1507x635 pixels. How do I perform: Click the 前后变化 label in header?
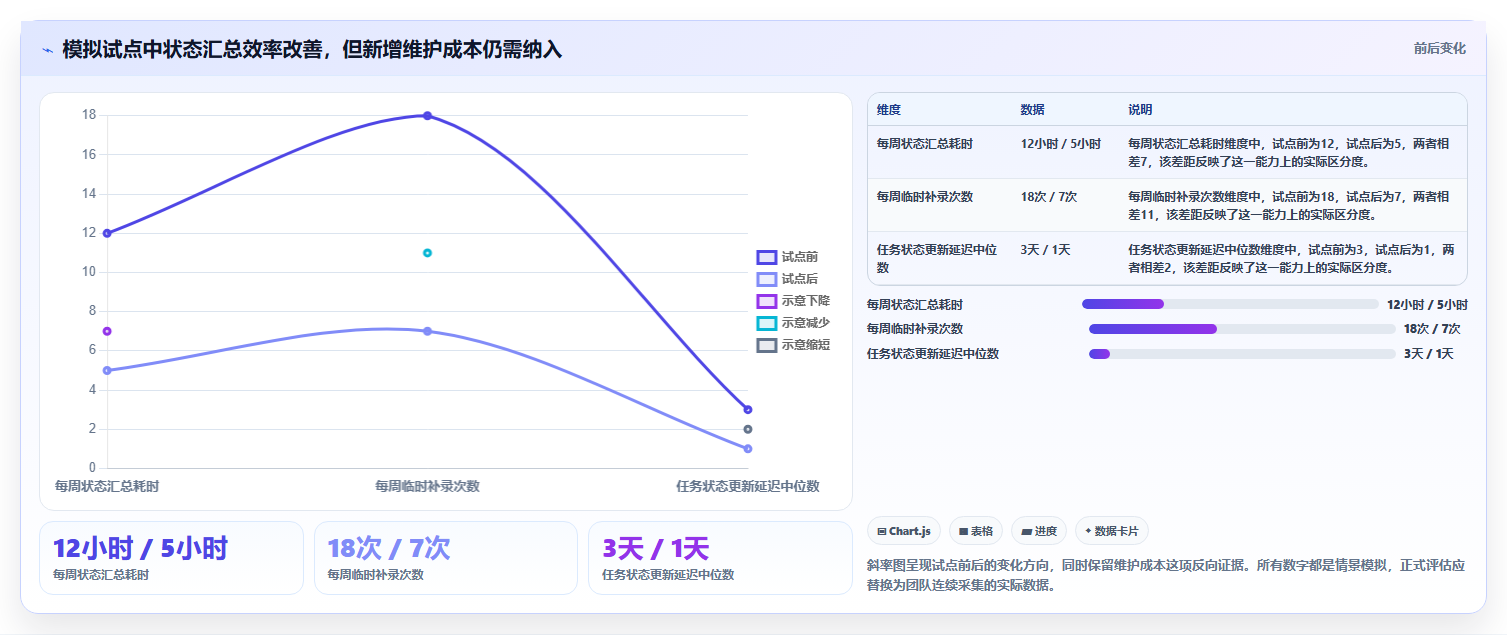1440,48
